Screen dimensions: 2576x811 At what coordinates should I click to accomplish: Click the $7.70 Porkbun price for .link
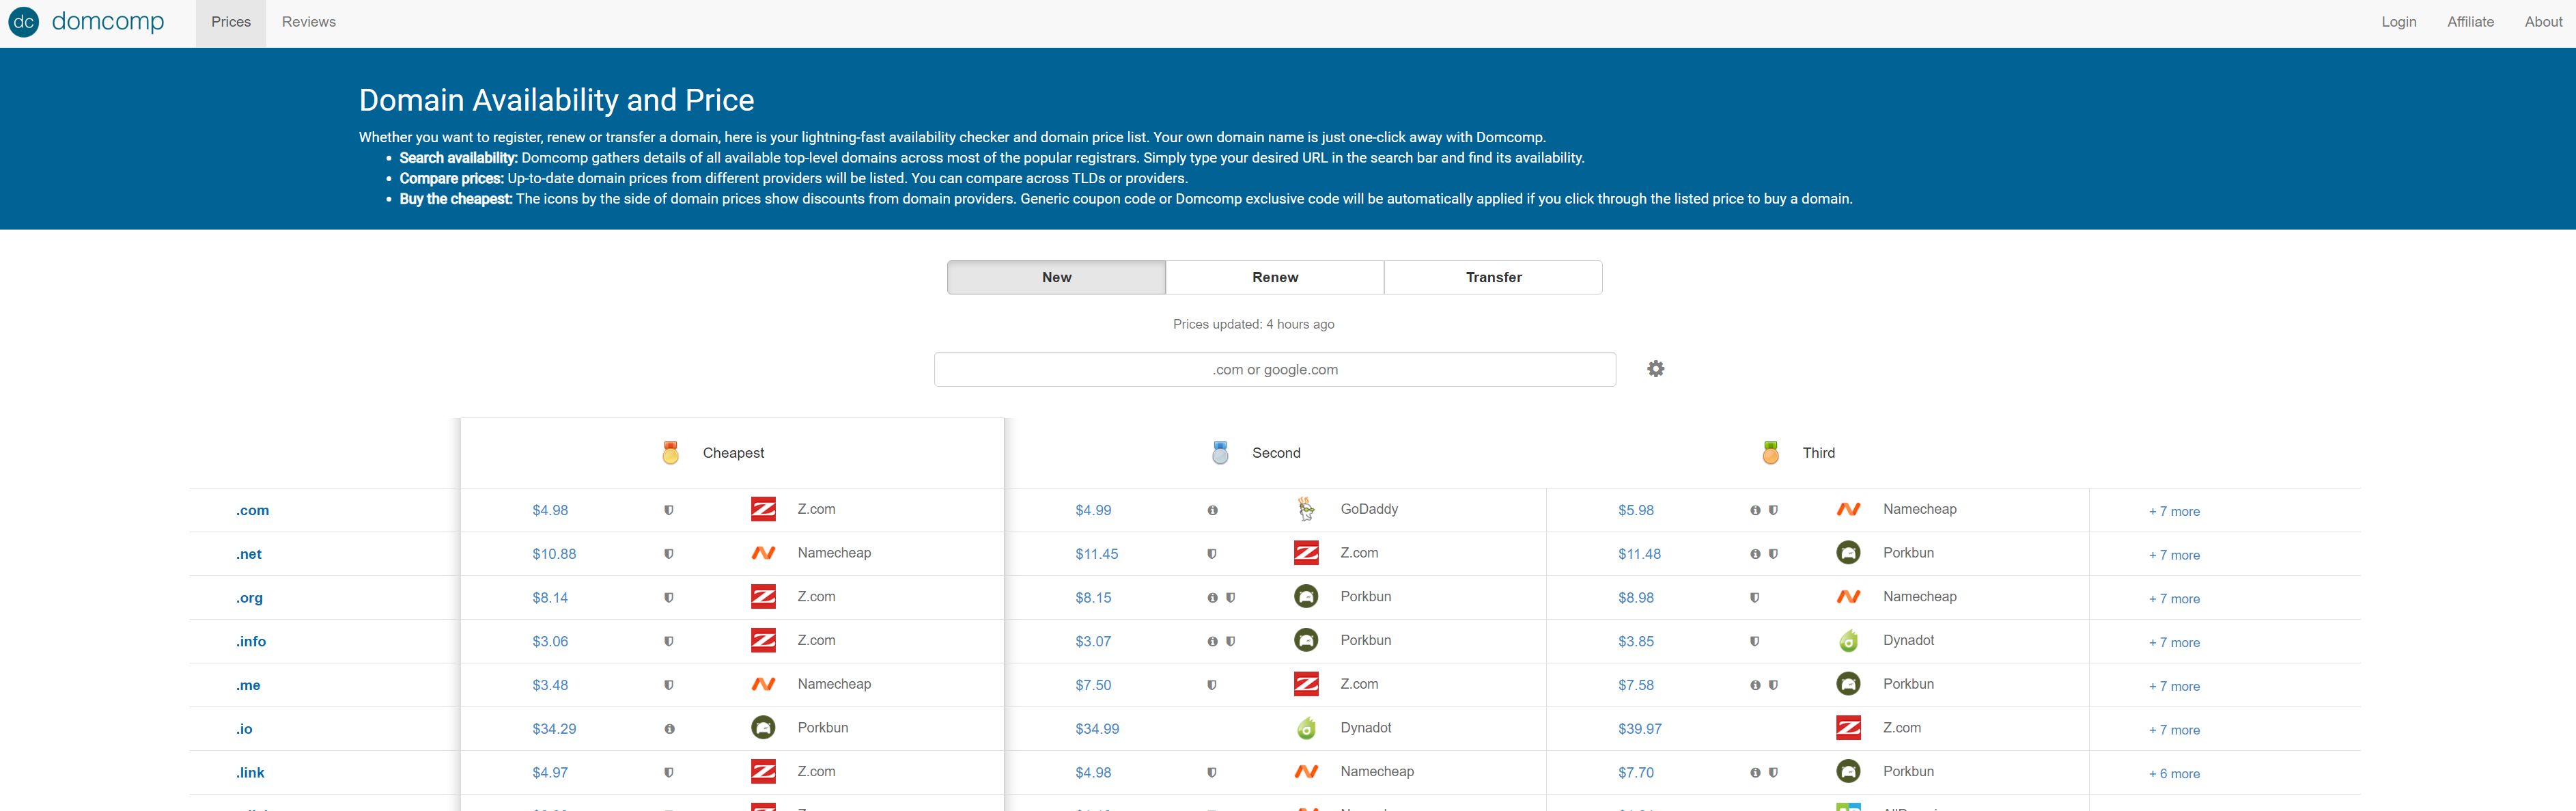(1636, 773)
